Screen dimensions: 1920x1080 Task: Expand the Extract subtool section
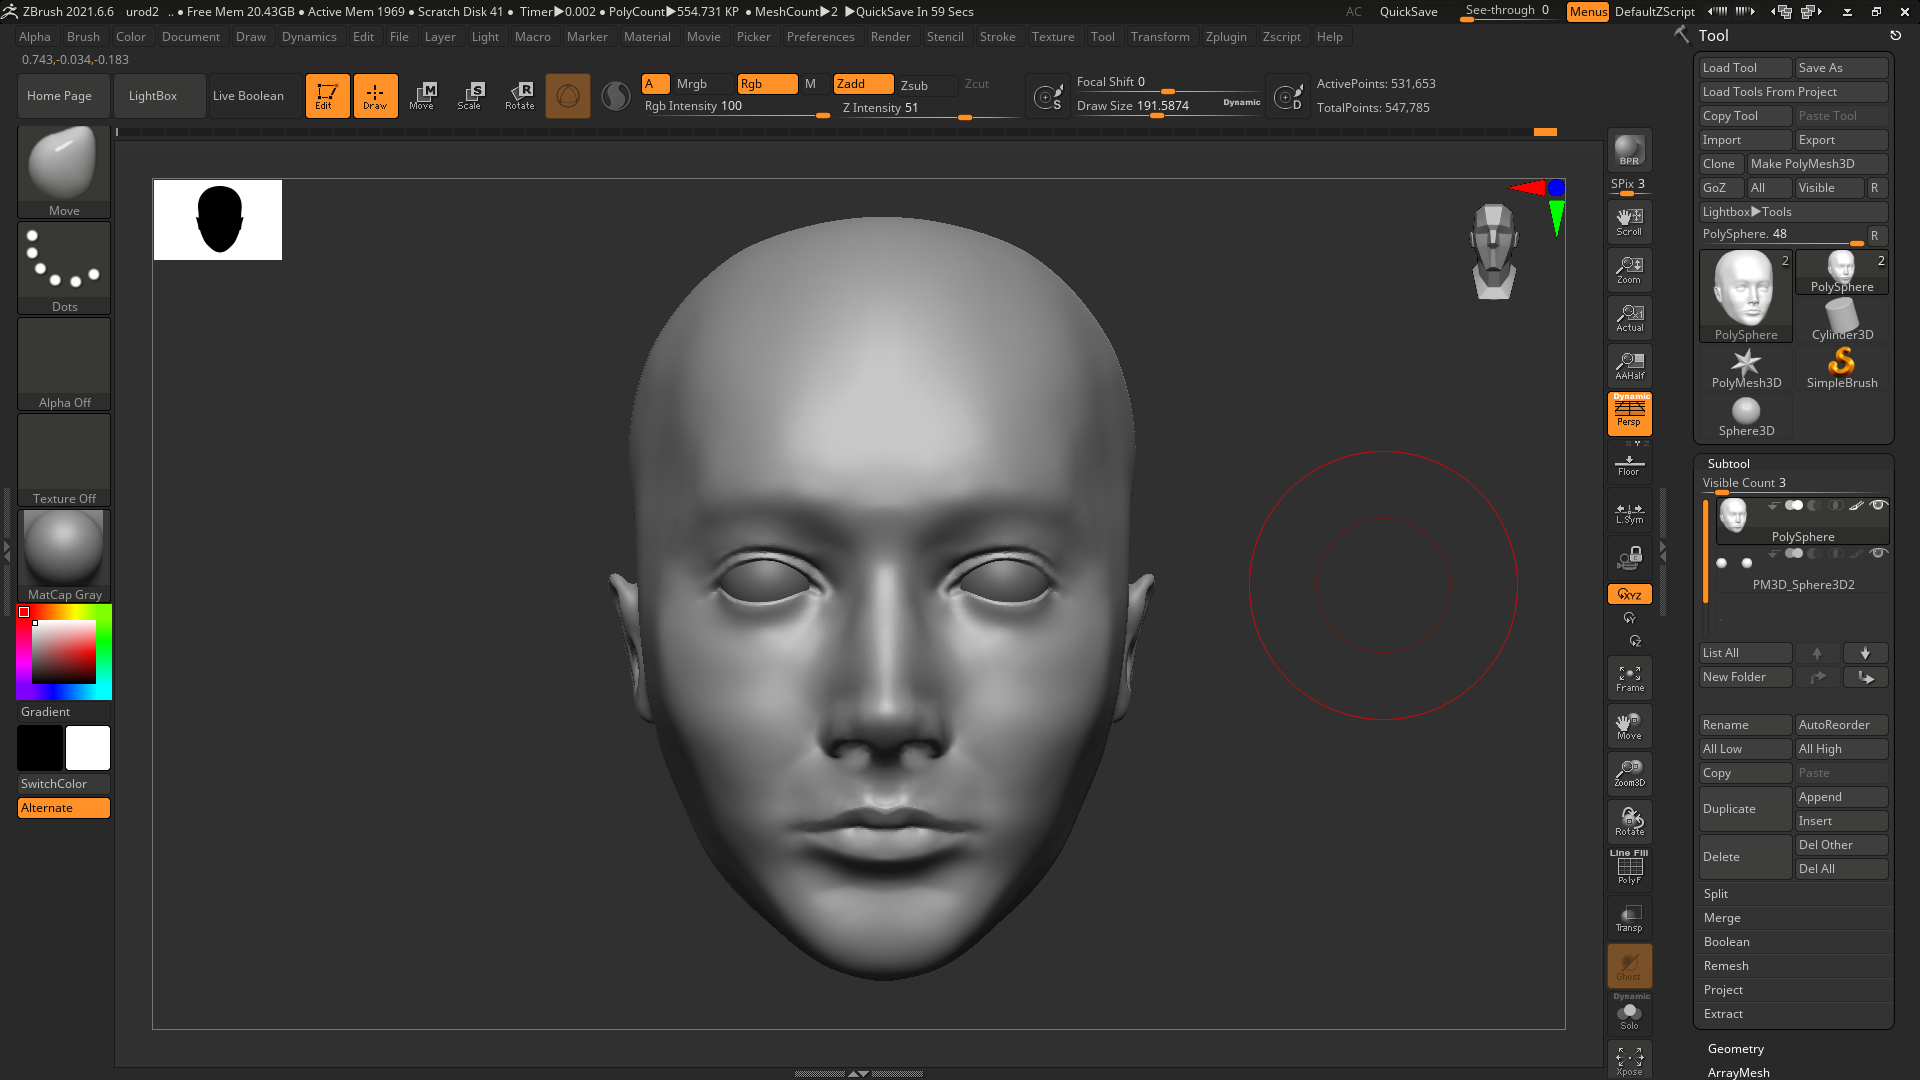(1723, 1014)
